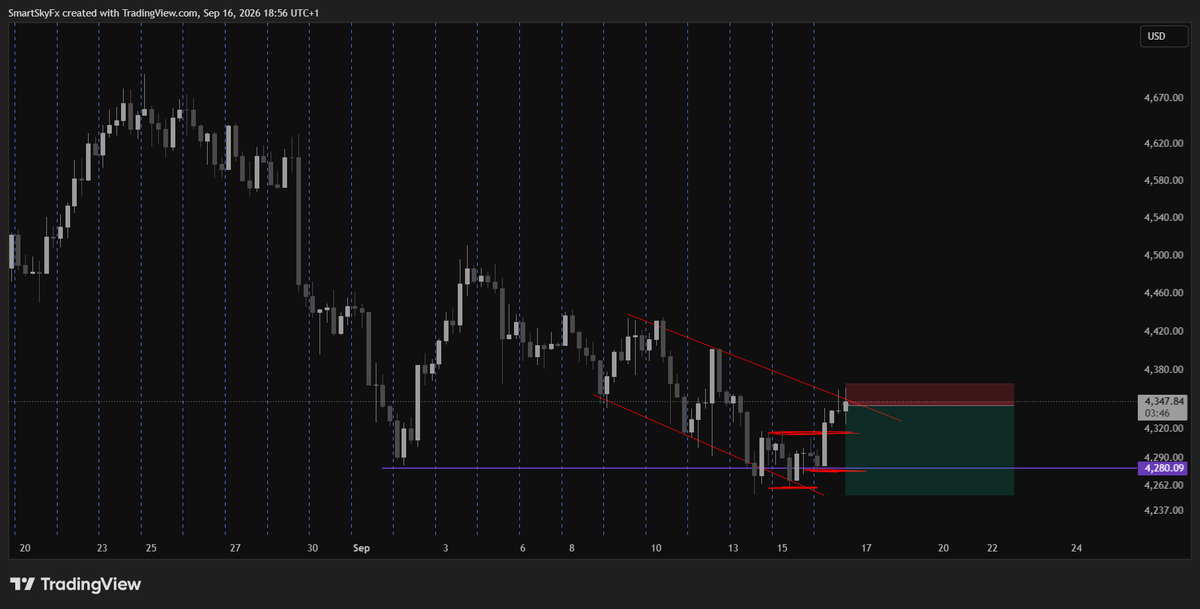Click the 23 date on time axis
Viewport: 1200px width, 609px height.
click(102, 548)
